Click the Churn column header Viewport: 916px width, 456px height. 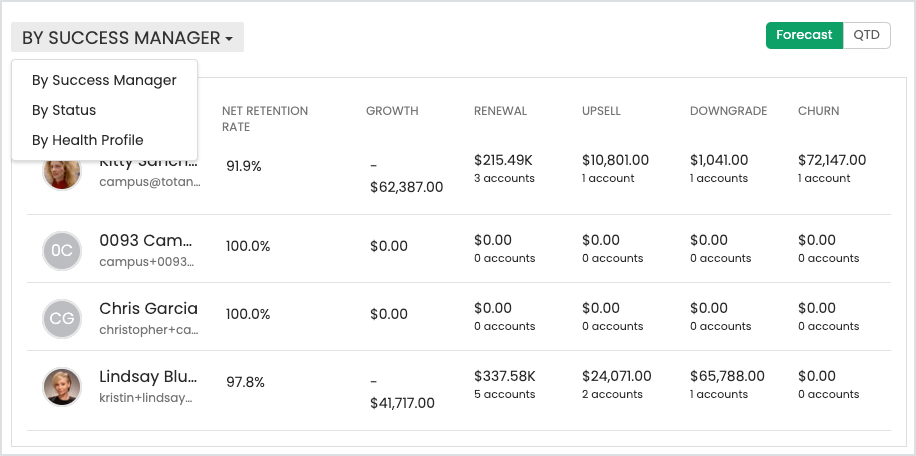(818, 111)
